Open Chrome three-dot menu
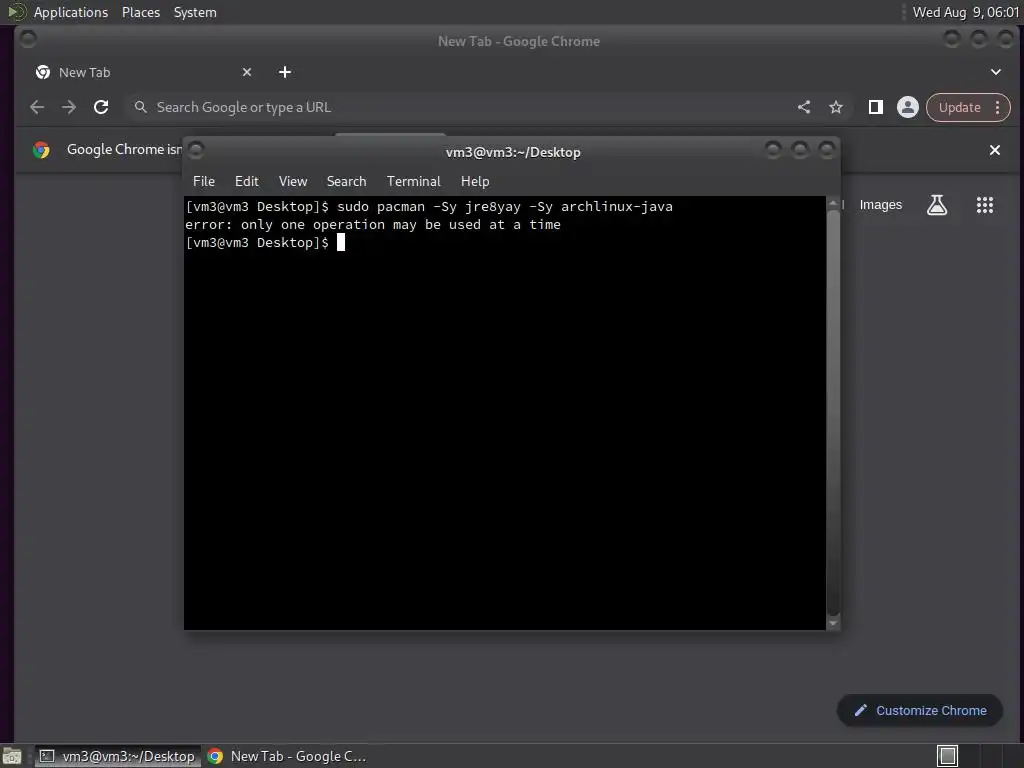This screenshot has width=1024, height=768. pyautogui.click(x=997, y=107)
